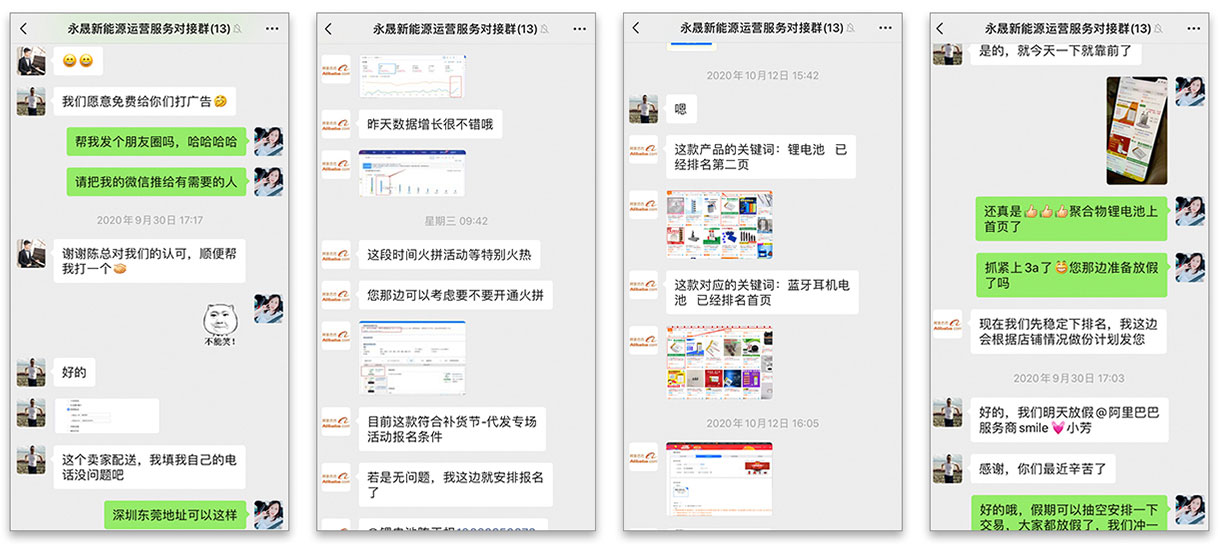Tap the avatar next to 我们愿意免费给你们打广告
The image size is (1220, 544).
[31, 101]
